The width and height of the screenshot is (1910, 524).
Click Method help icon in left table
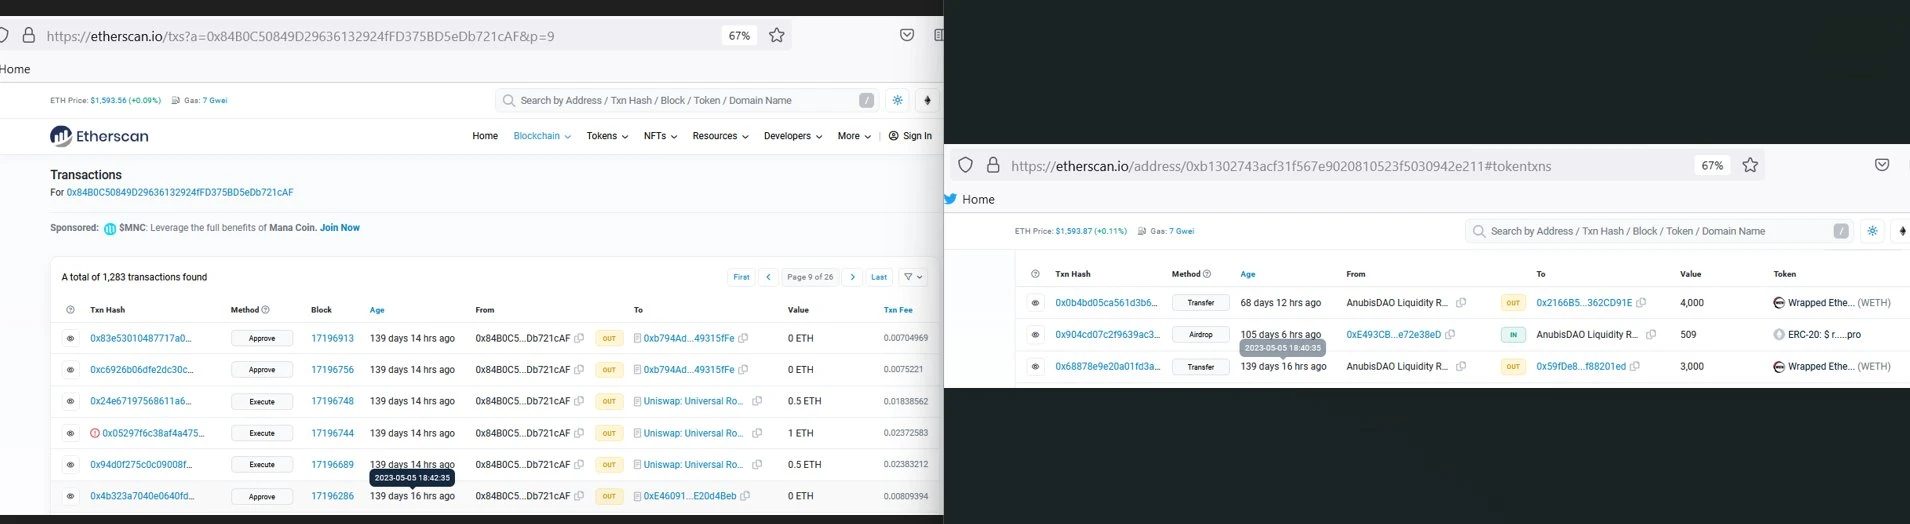(x=265, y=310)
